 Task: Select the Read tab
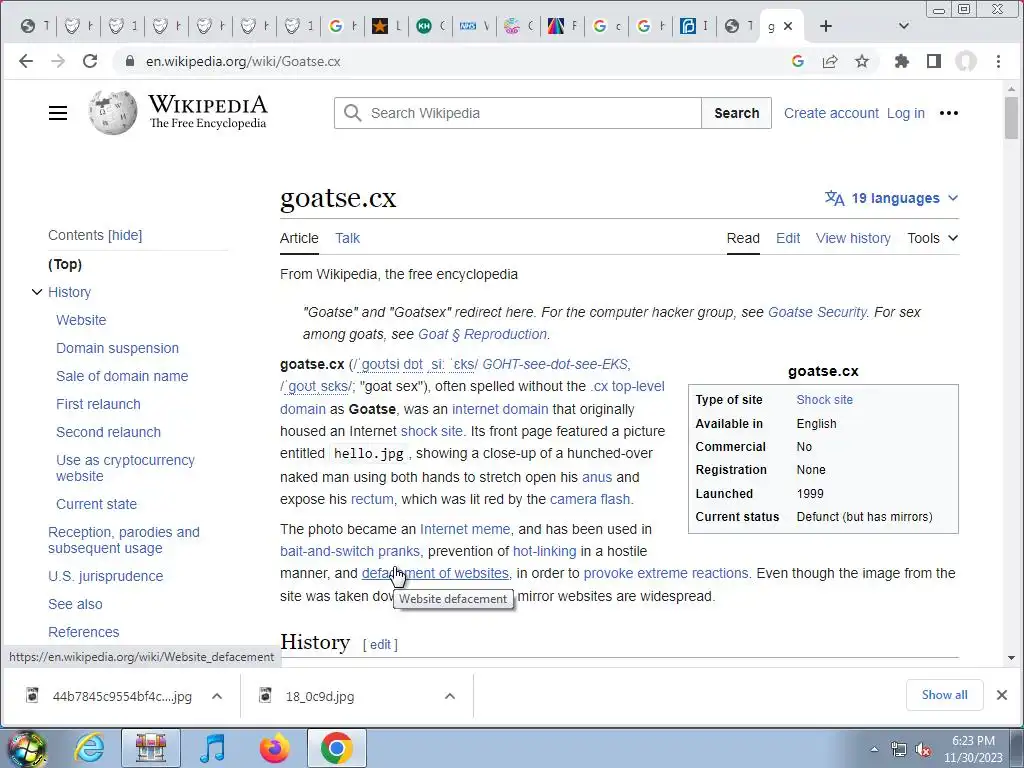click(743, 238)
